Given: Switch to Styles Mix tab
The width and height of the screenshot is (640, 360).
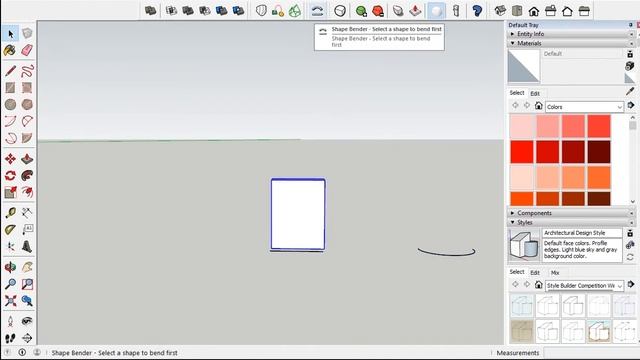Looking at the screenshot, I should coord(555,272).
